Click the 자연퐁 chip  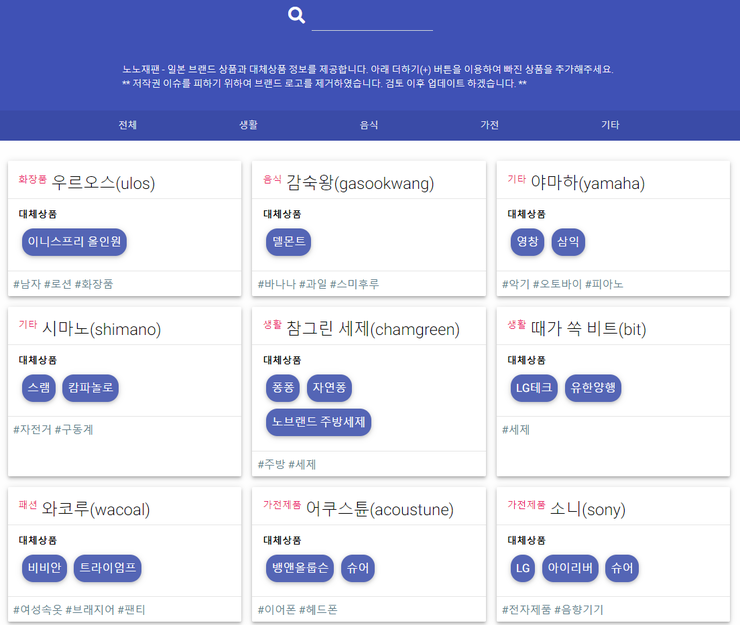pyautogui.click(x=329, y=388)
